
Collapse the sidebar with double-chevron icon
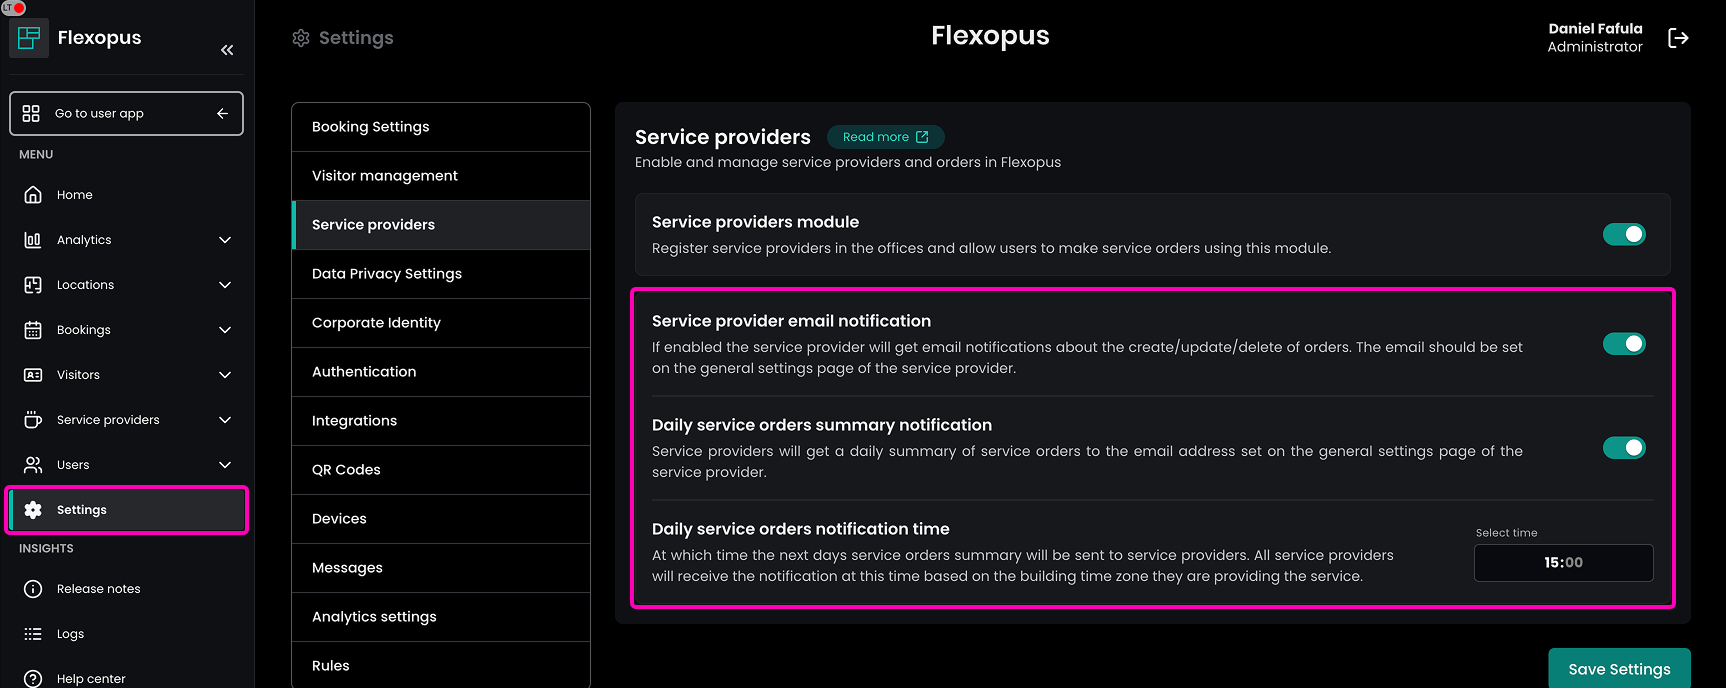click(227, 50)
